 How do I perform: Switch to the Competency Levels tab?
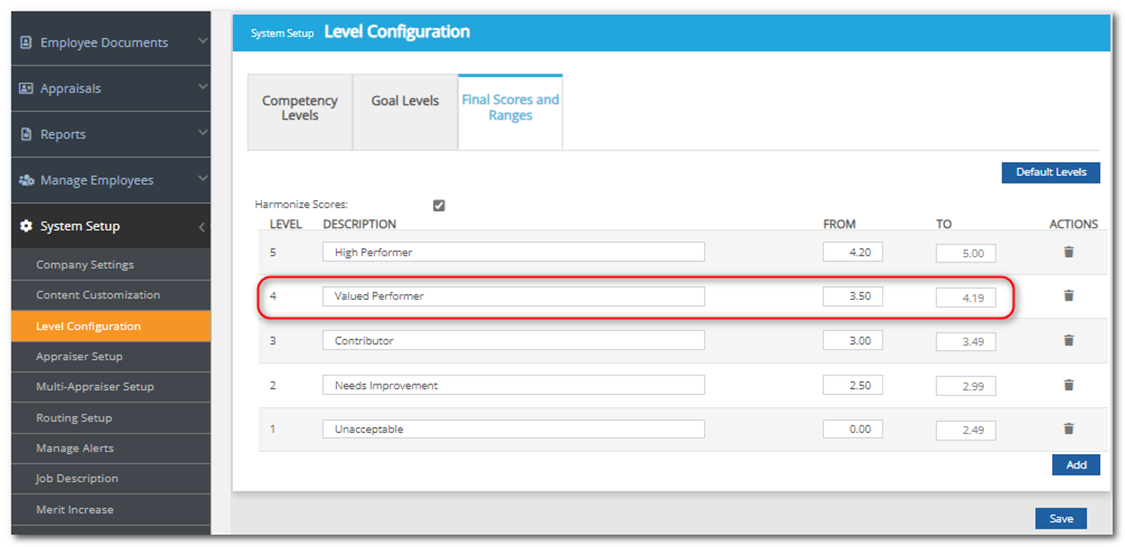tap(300, 108)
